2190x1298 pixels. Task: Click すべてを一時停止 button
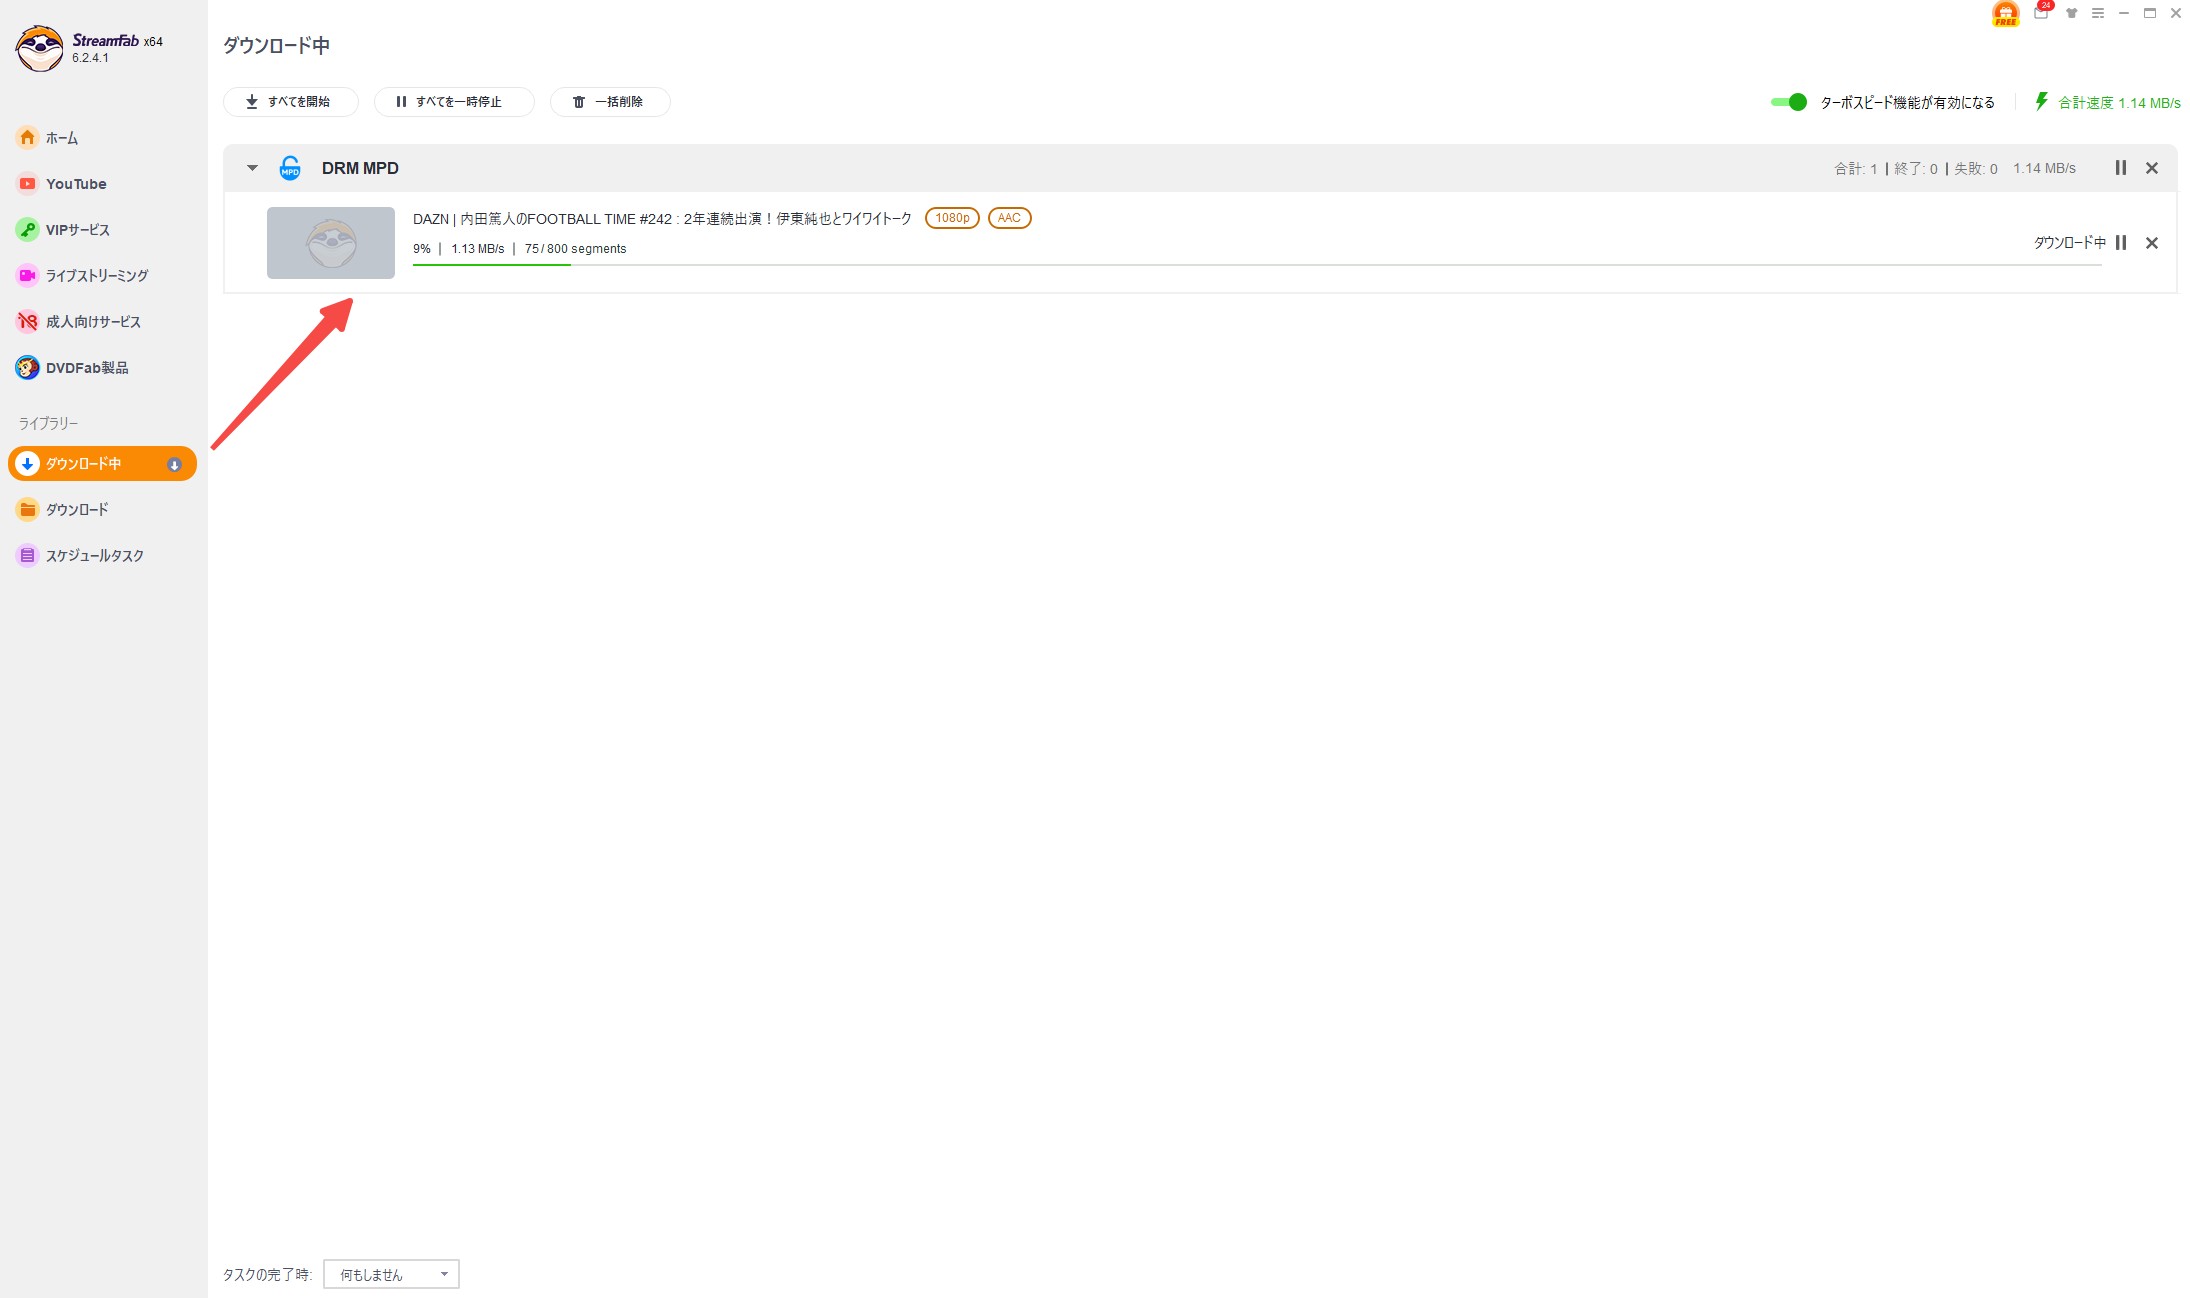[x=454, y=102]
